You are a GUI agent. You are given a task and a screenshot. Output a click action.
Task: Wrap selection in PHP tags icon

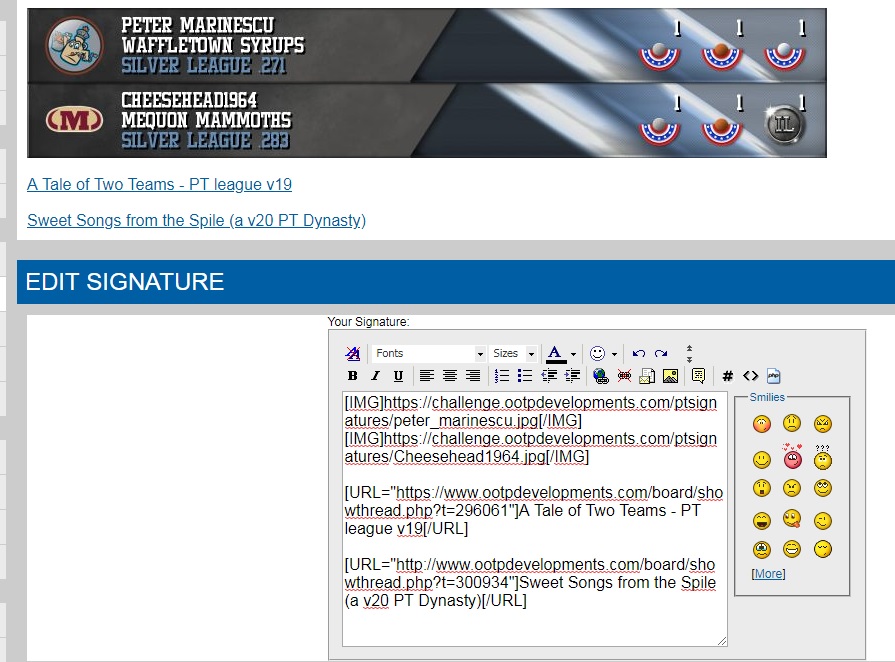pyautogui.click(x=773, y=376)
